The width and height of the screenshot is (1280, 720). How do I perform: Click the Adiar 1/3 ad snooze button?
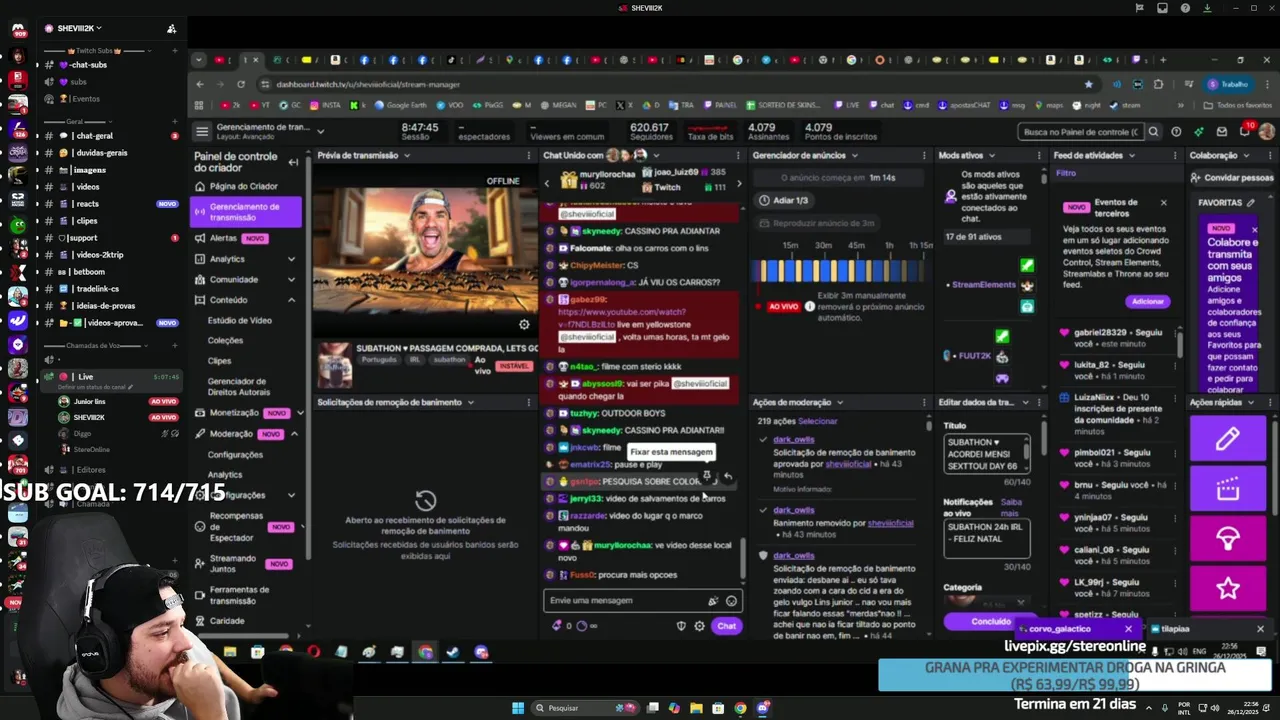tap(783, 201)
